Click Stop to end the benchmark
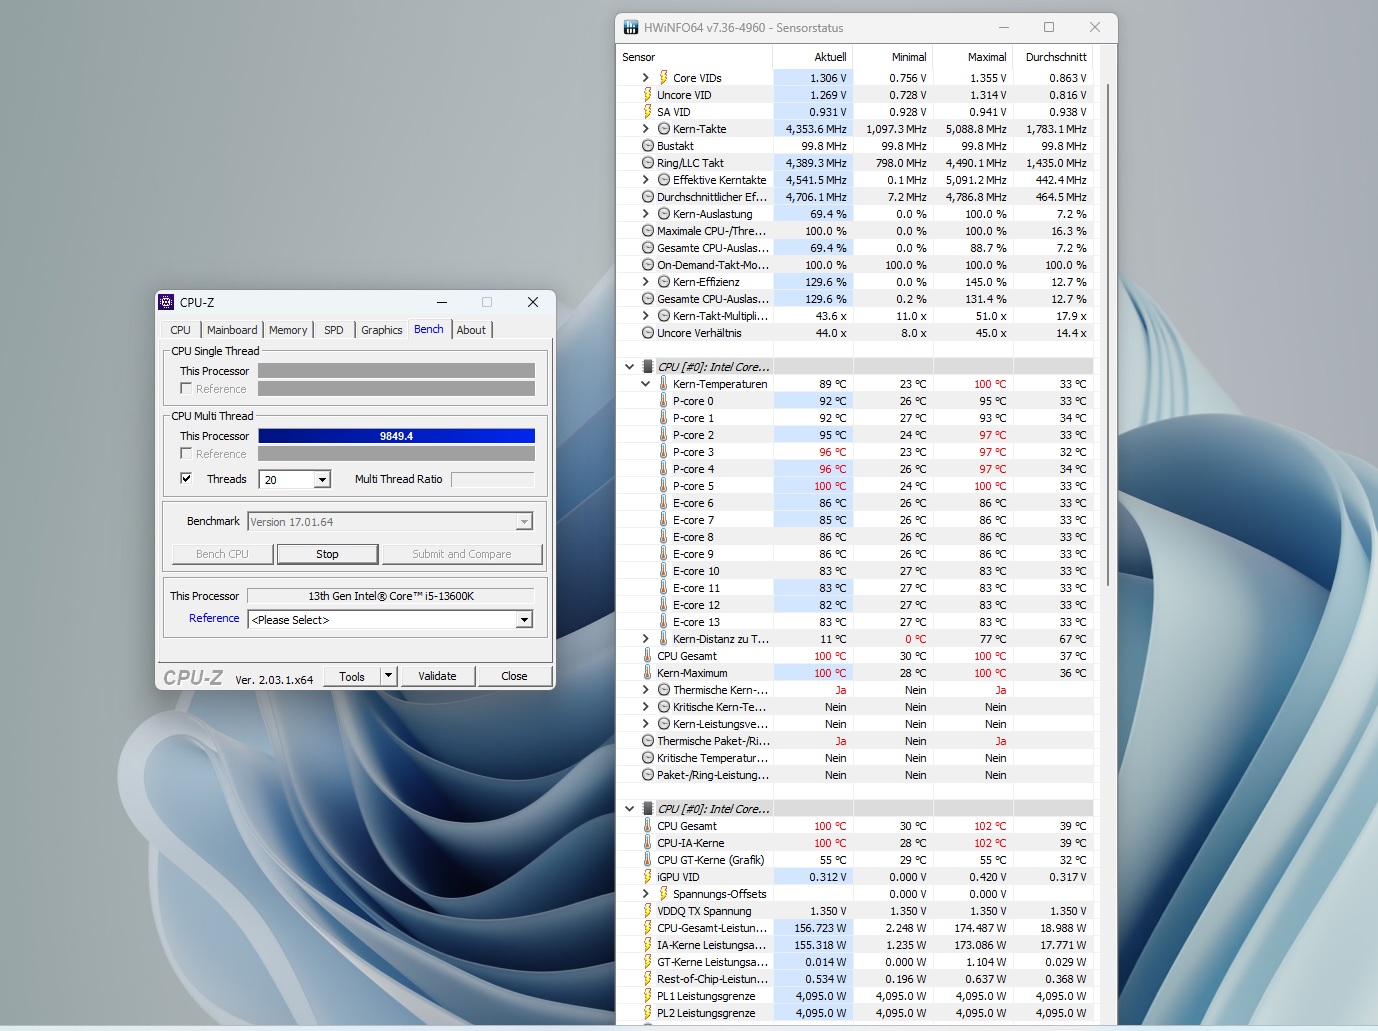 tap(327, 554)
